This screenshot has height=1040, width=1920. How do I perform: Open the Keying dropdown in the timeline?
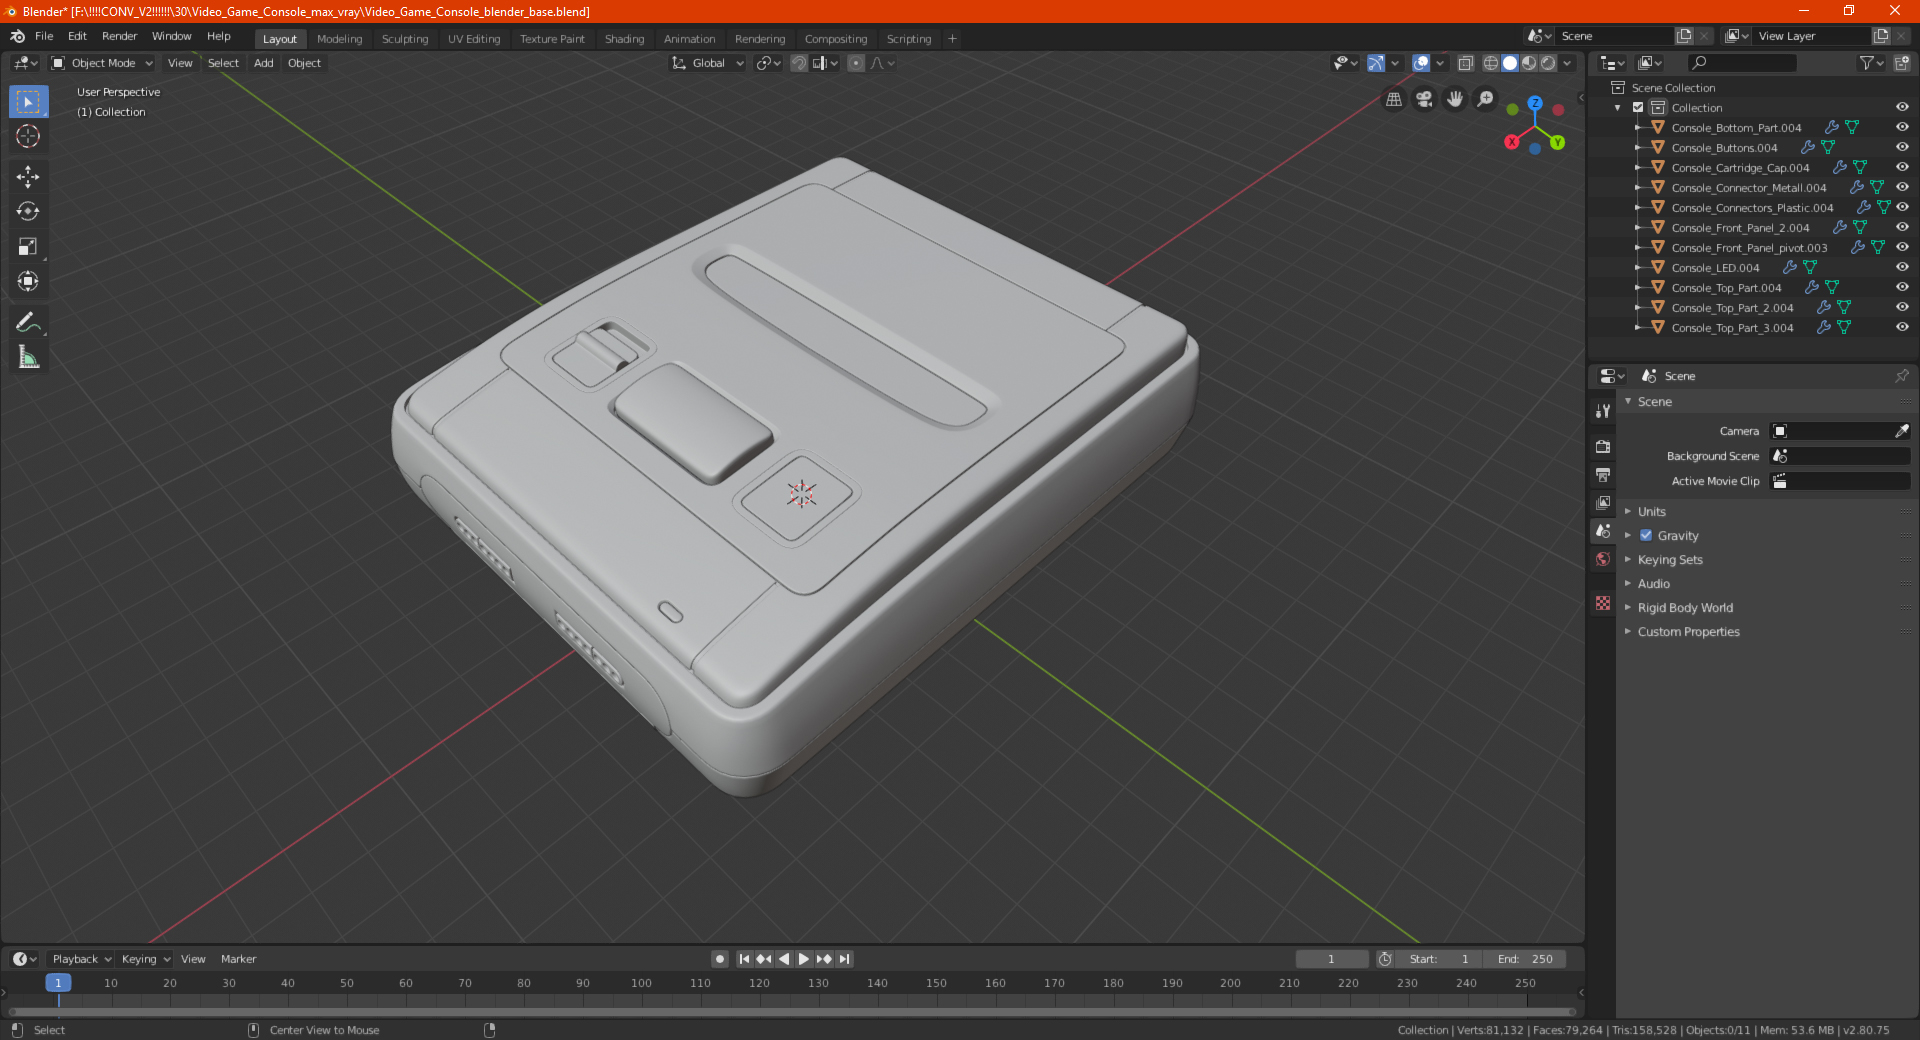[145, 959]
